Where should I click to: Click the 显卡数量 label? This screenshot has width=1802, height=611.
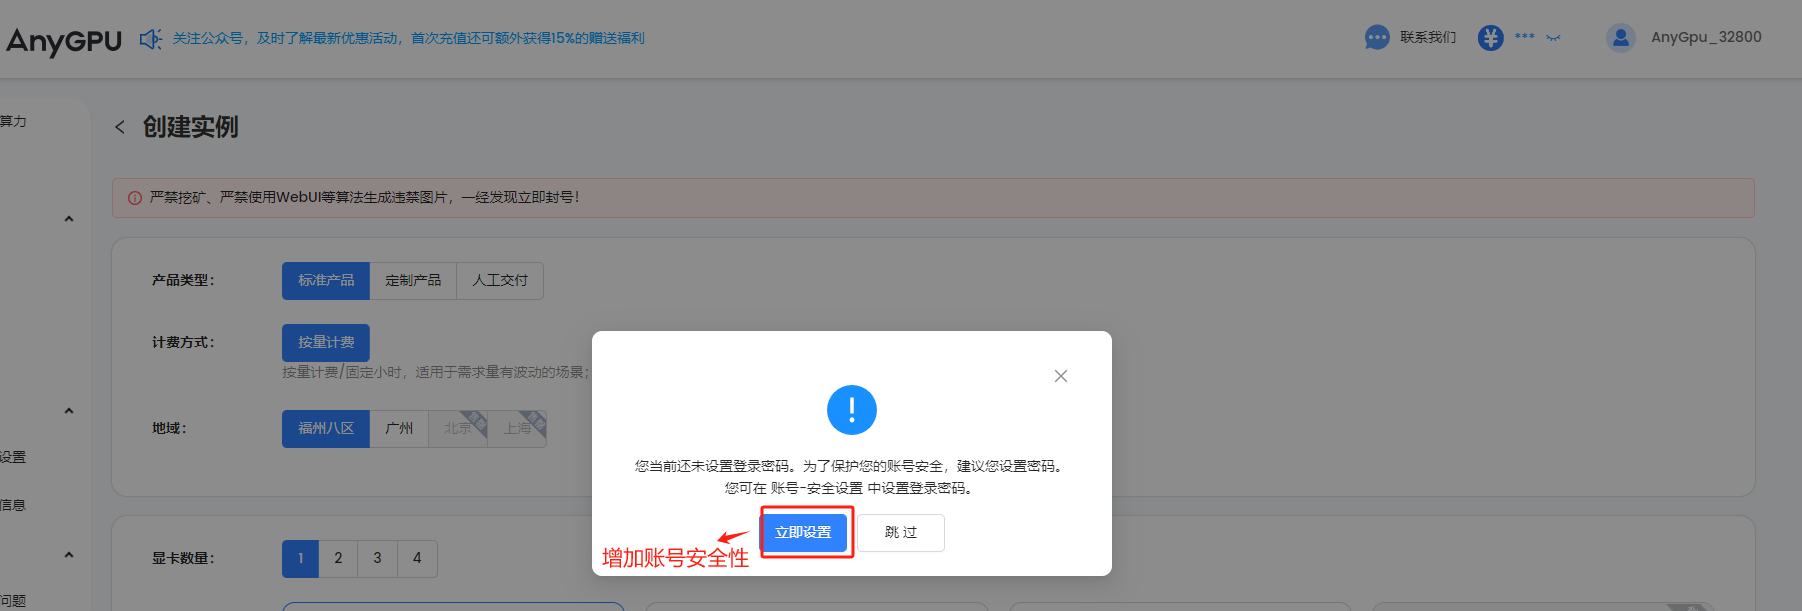coord(183,559)
